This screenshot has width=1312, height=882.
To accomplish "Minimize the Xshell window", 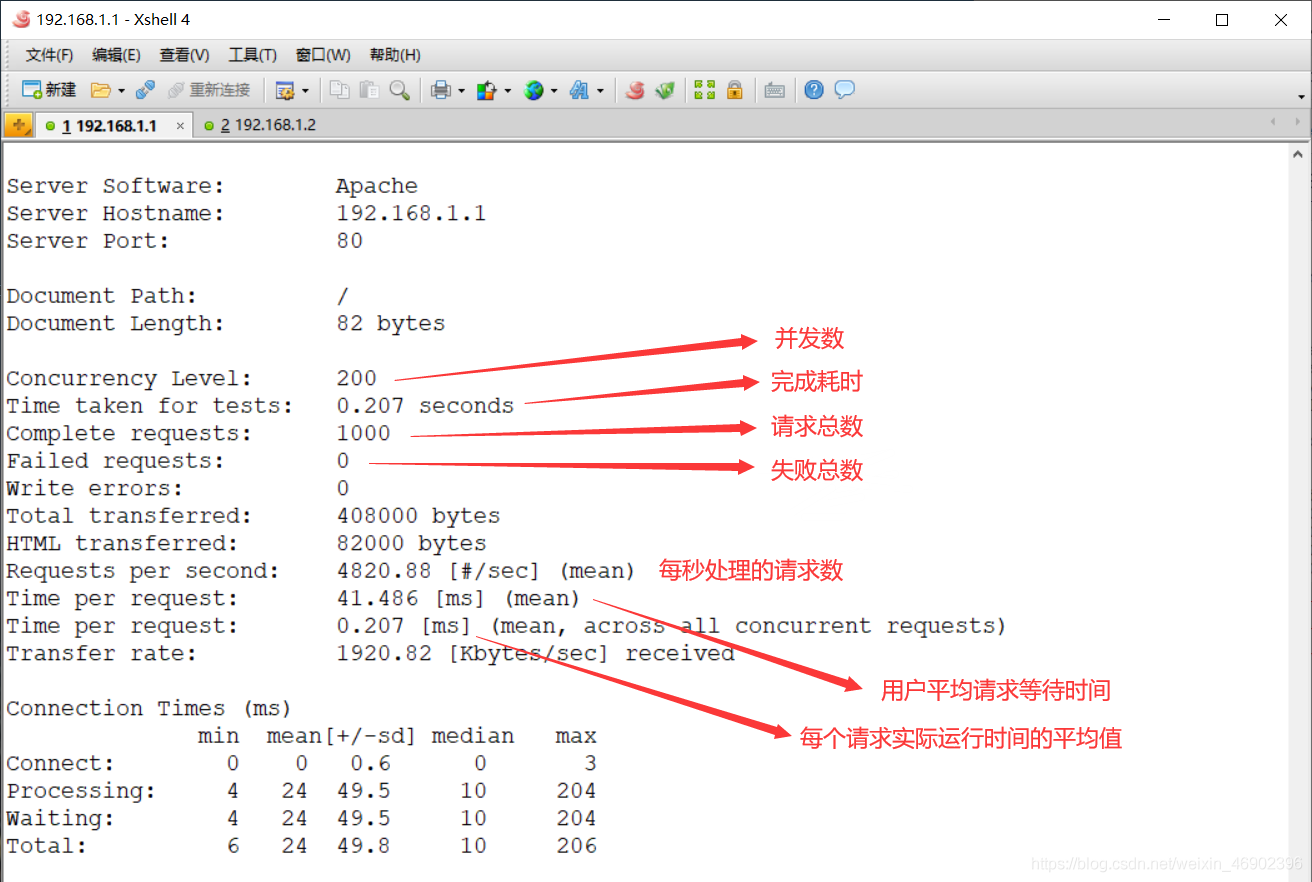I will tap(1162, 19).
